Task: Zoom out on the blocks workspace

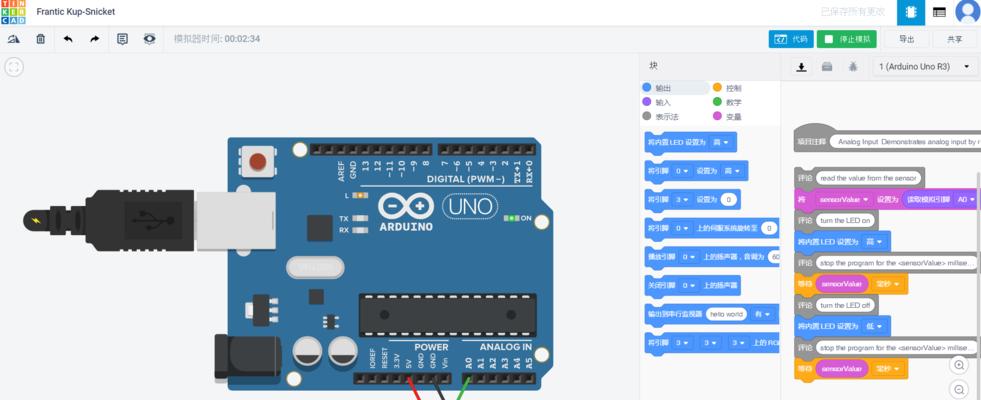Action: coord(959,389)
